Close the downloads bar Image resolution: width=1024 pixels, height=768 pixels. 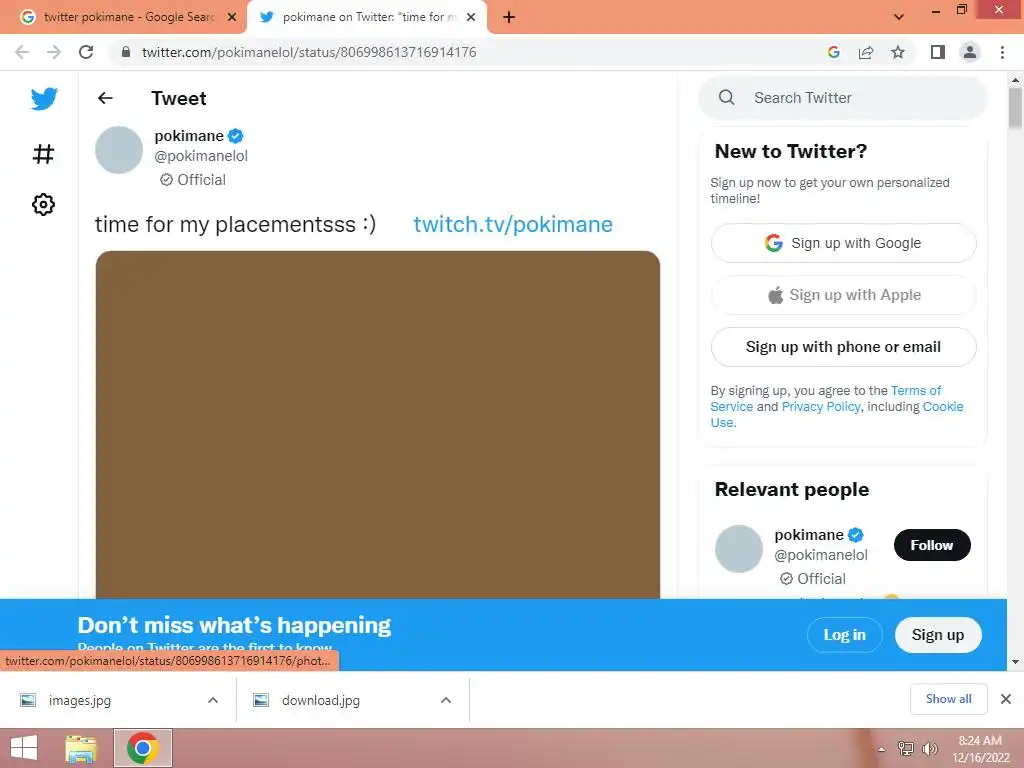(x=1006, y=699)
